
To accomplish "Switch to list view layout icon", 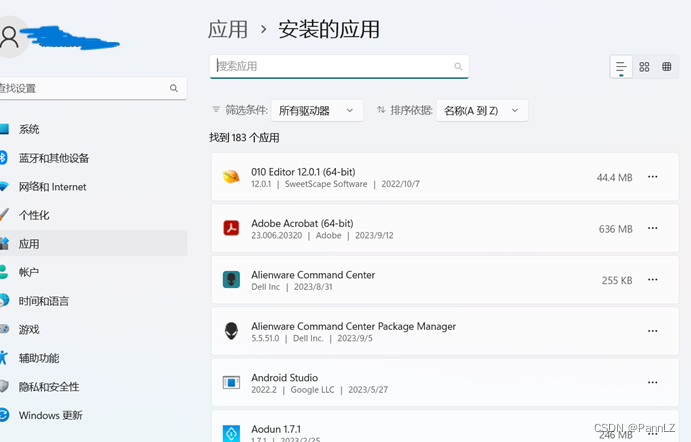I will pos(621,67).
